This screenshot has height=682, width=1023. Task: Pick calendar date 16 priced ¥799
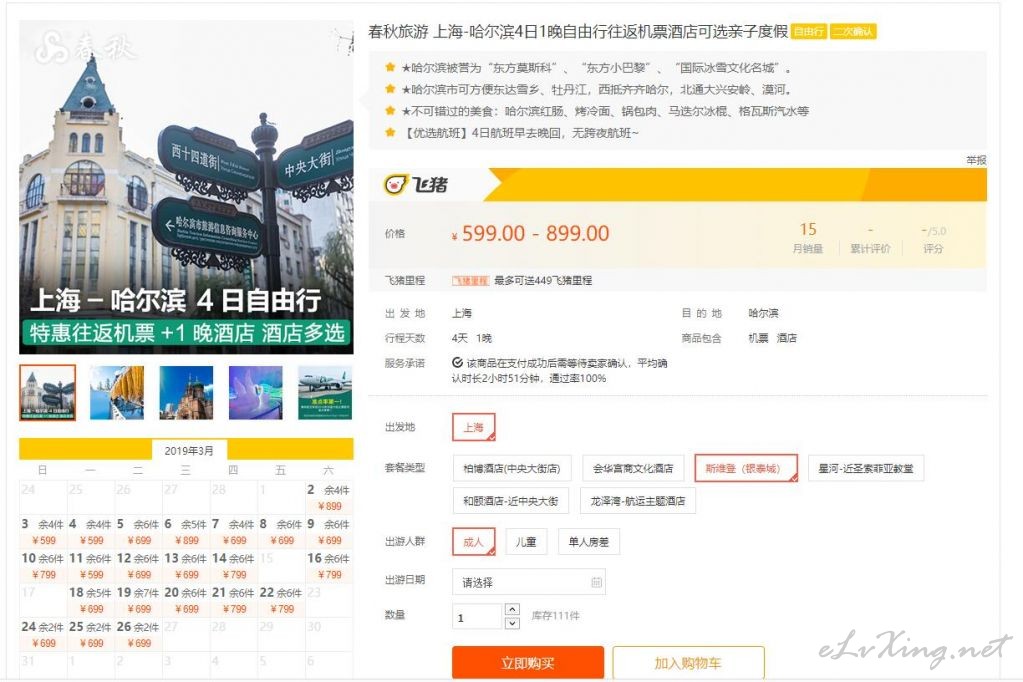pos(329,566)
